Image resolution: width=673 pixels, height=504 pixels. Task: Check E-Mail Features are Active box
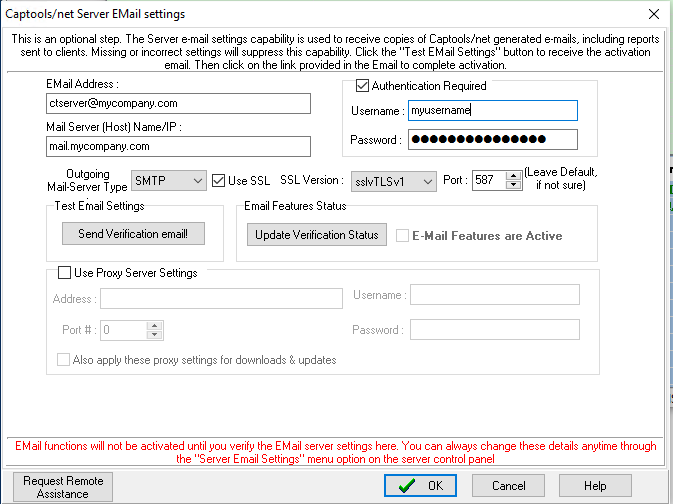402,236
